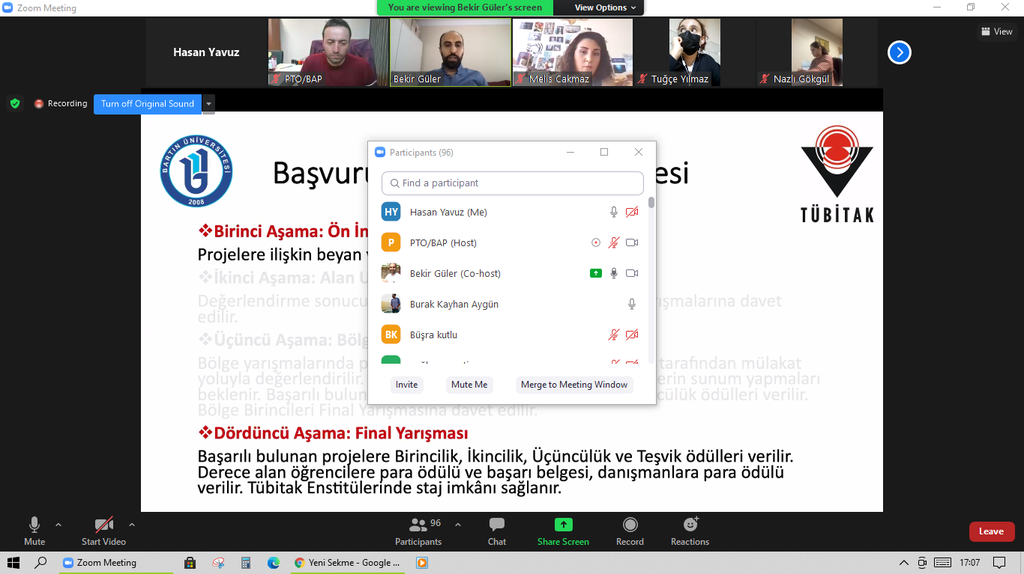
Task: Click the Invite button
Action: pyautogui.click(x=406, y=385)
